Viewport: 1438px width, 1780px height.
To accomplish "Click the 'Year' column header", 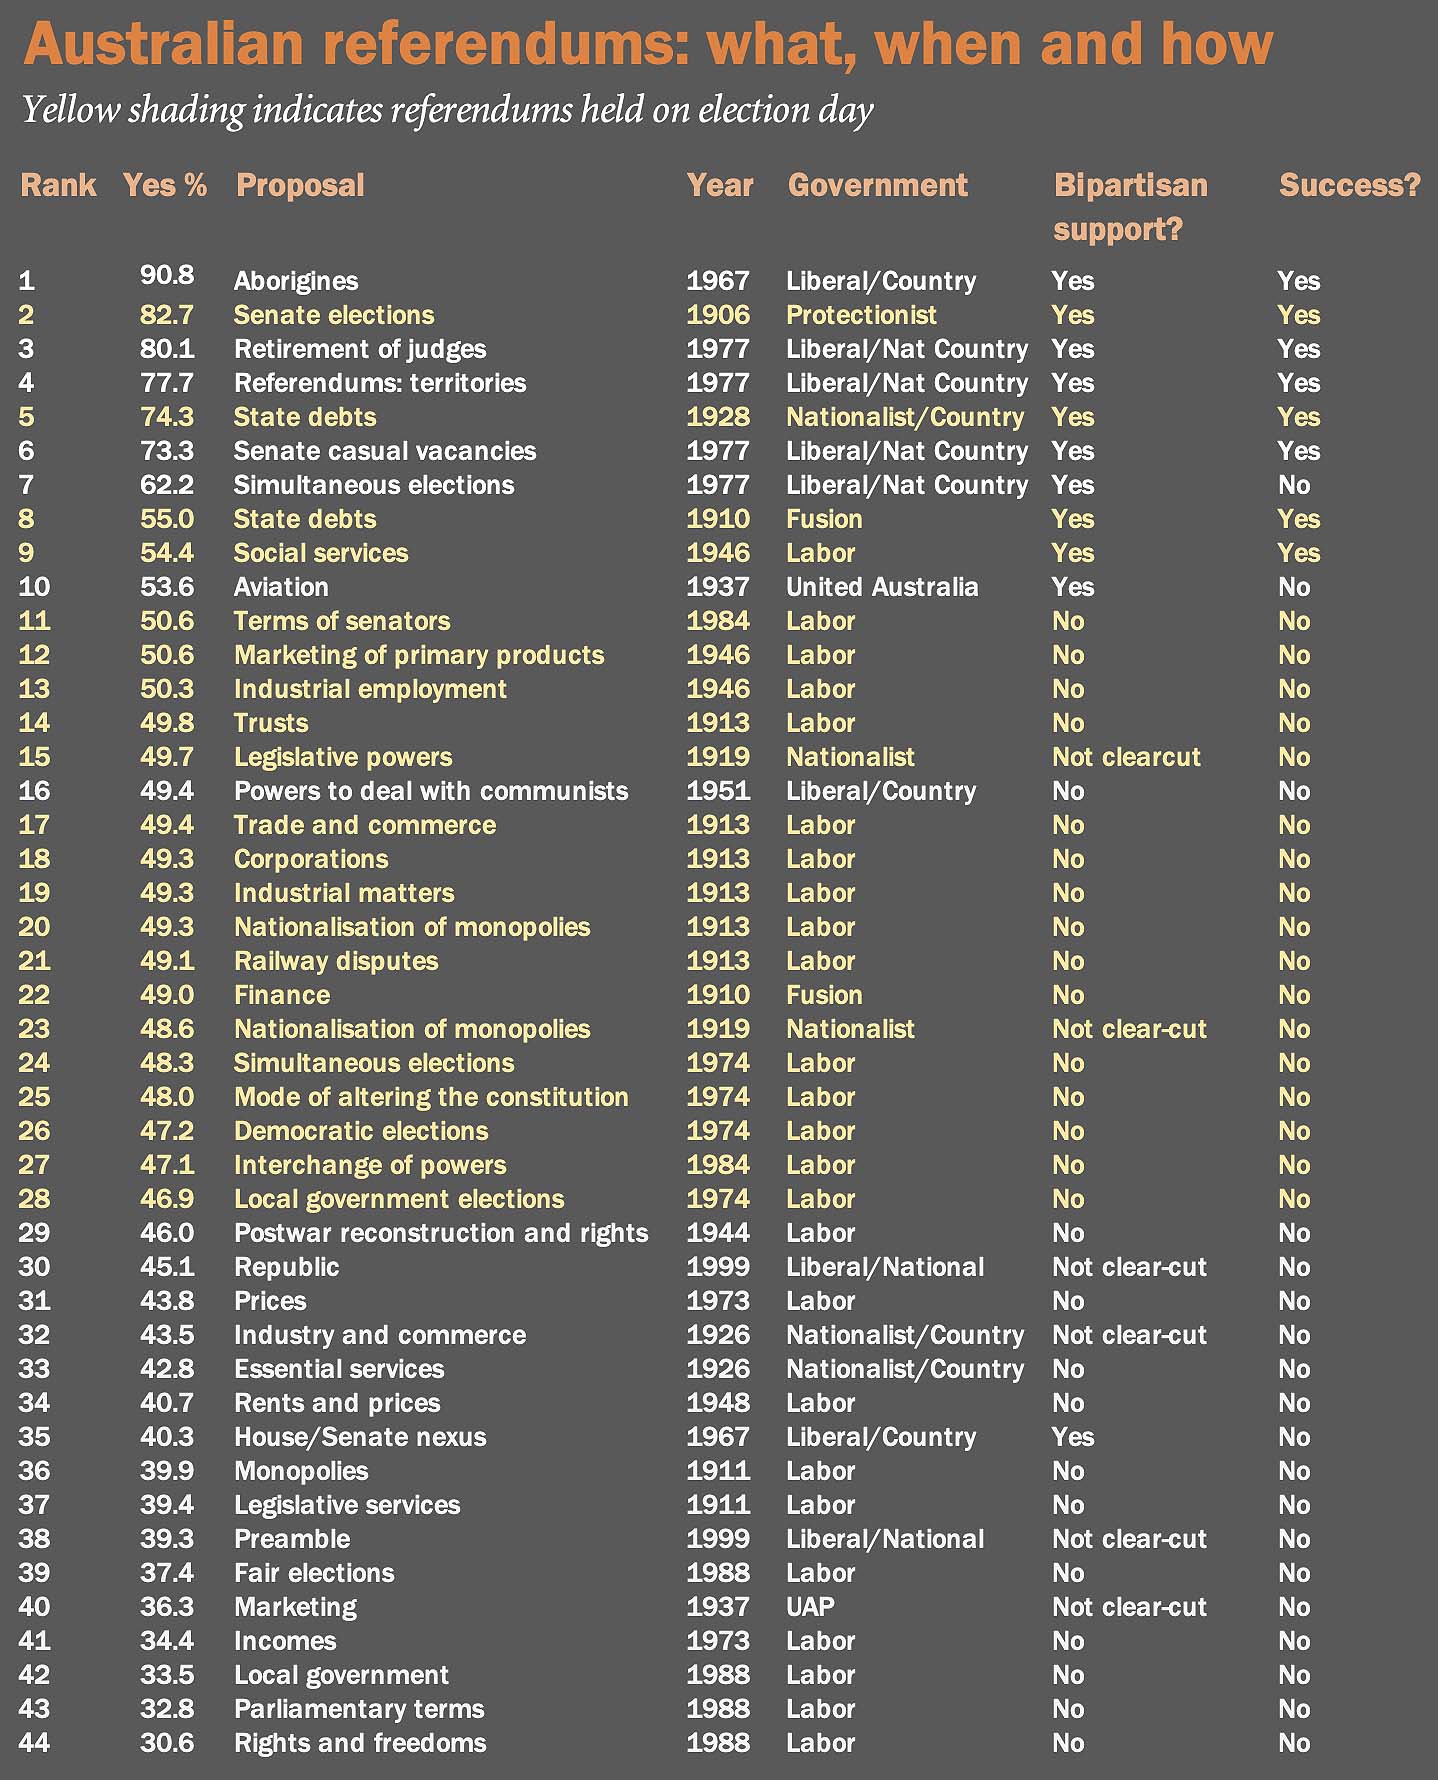I will 720,185.
